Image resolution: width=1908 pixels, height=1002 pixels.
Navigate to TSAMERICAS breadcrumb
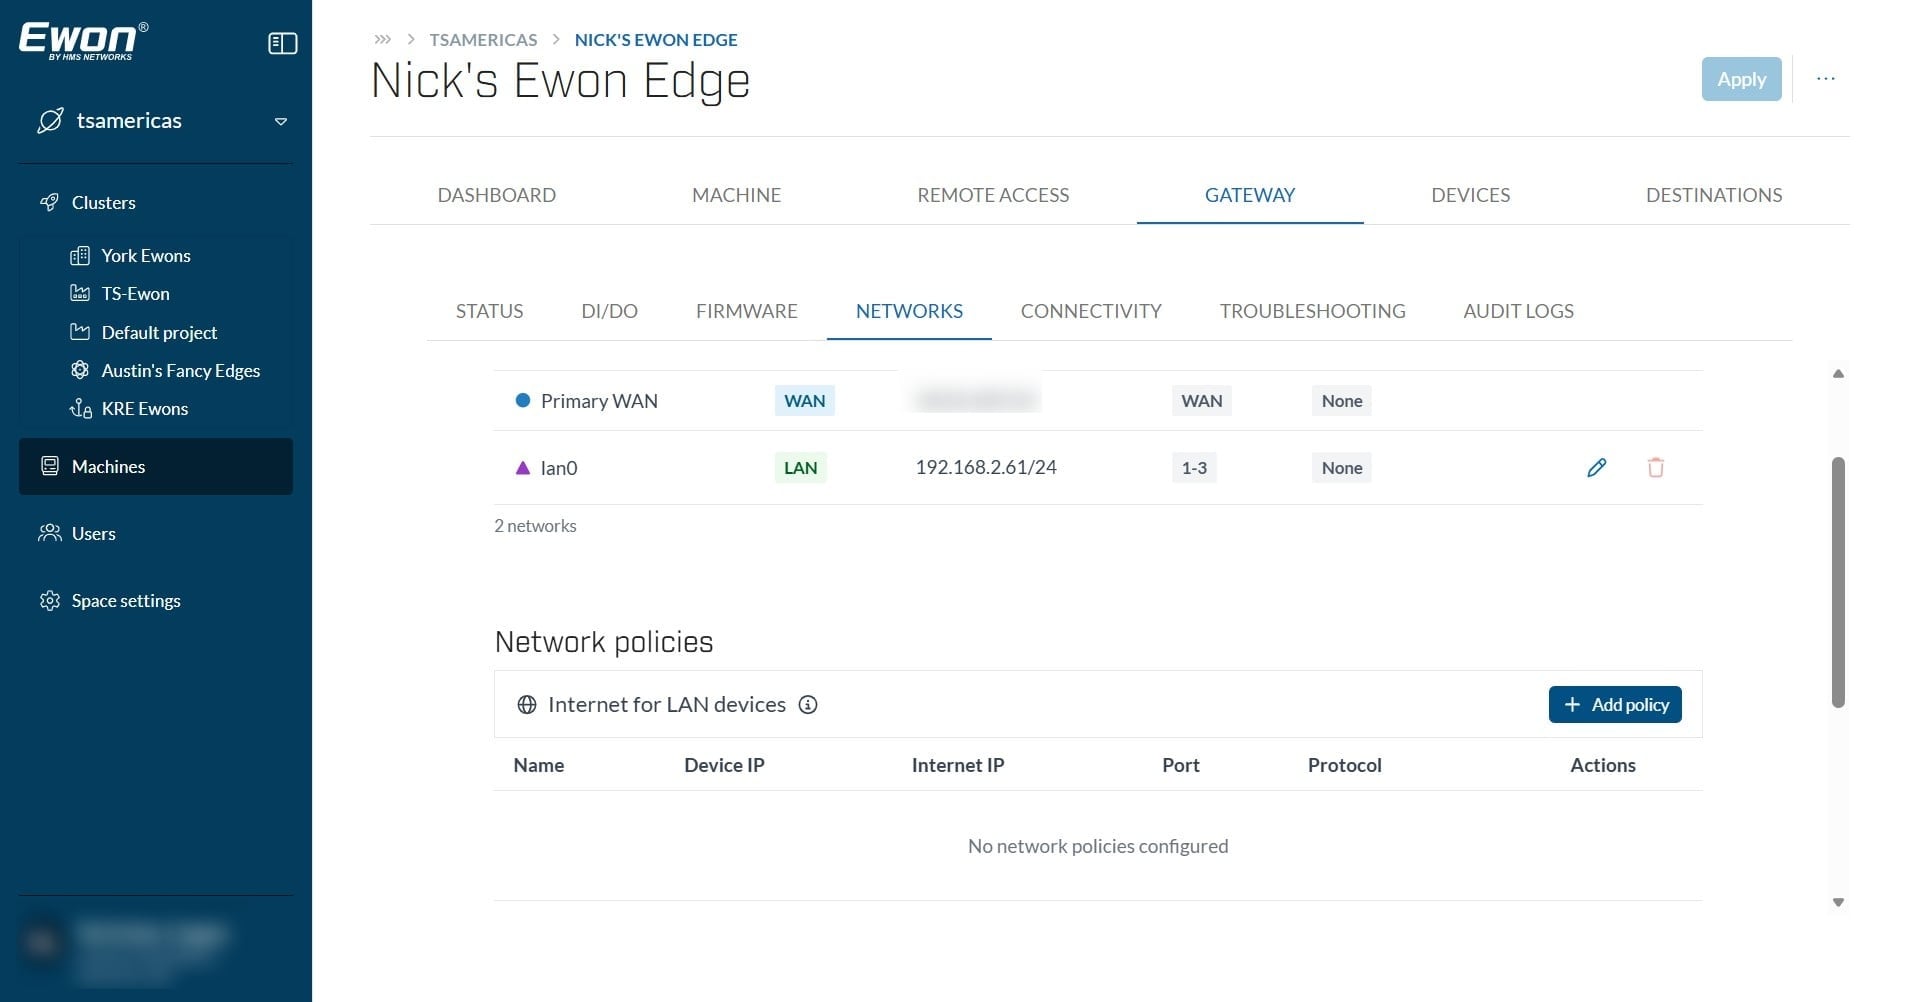point(483,39)
